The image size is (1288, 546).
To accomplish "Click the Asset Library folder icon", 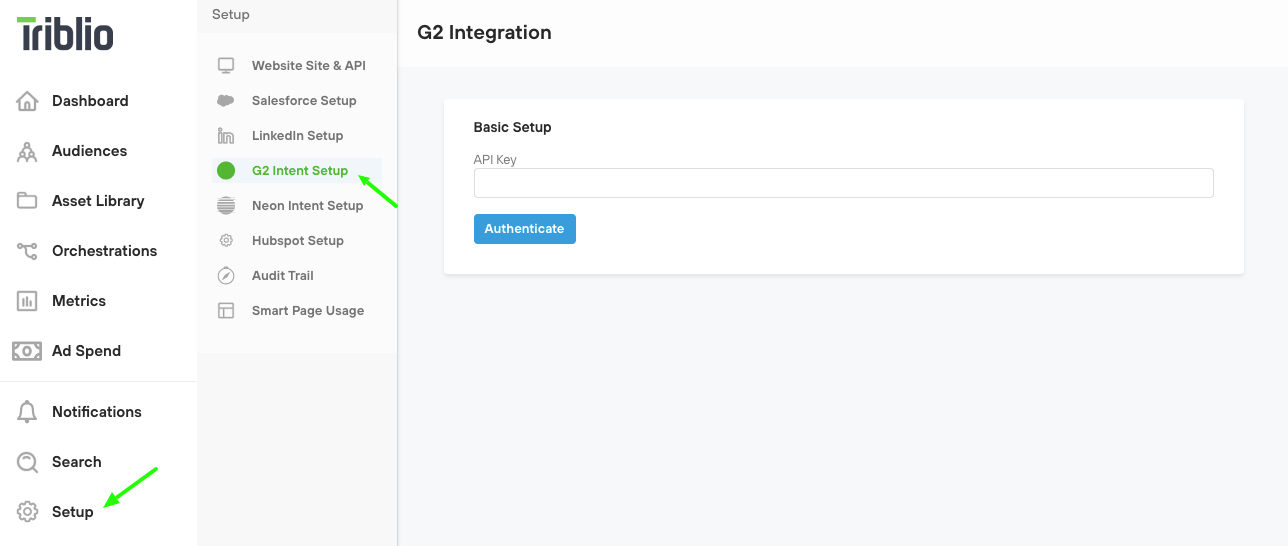I will [x=27, y=201].
